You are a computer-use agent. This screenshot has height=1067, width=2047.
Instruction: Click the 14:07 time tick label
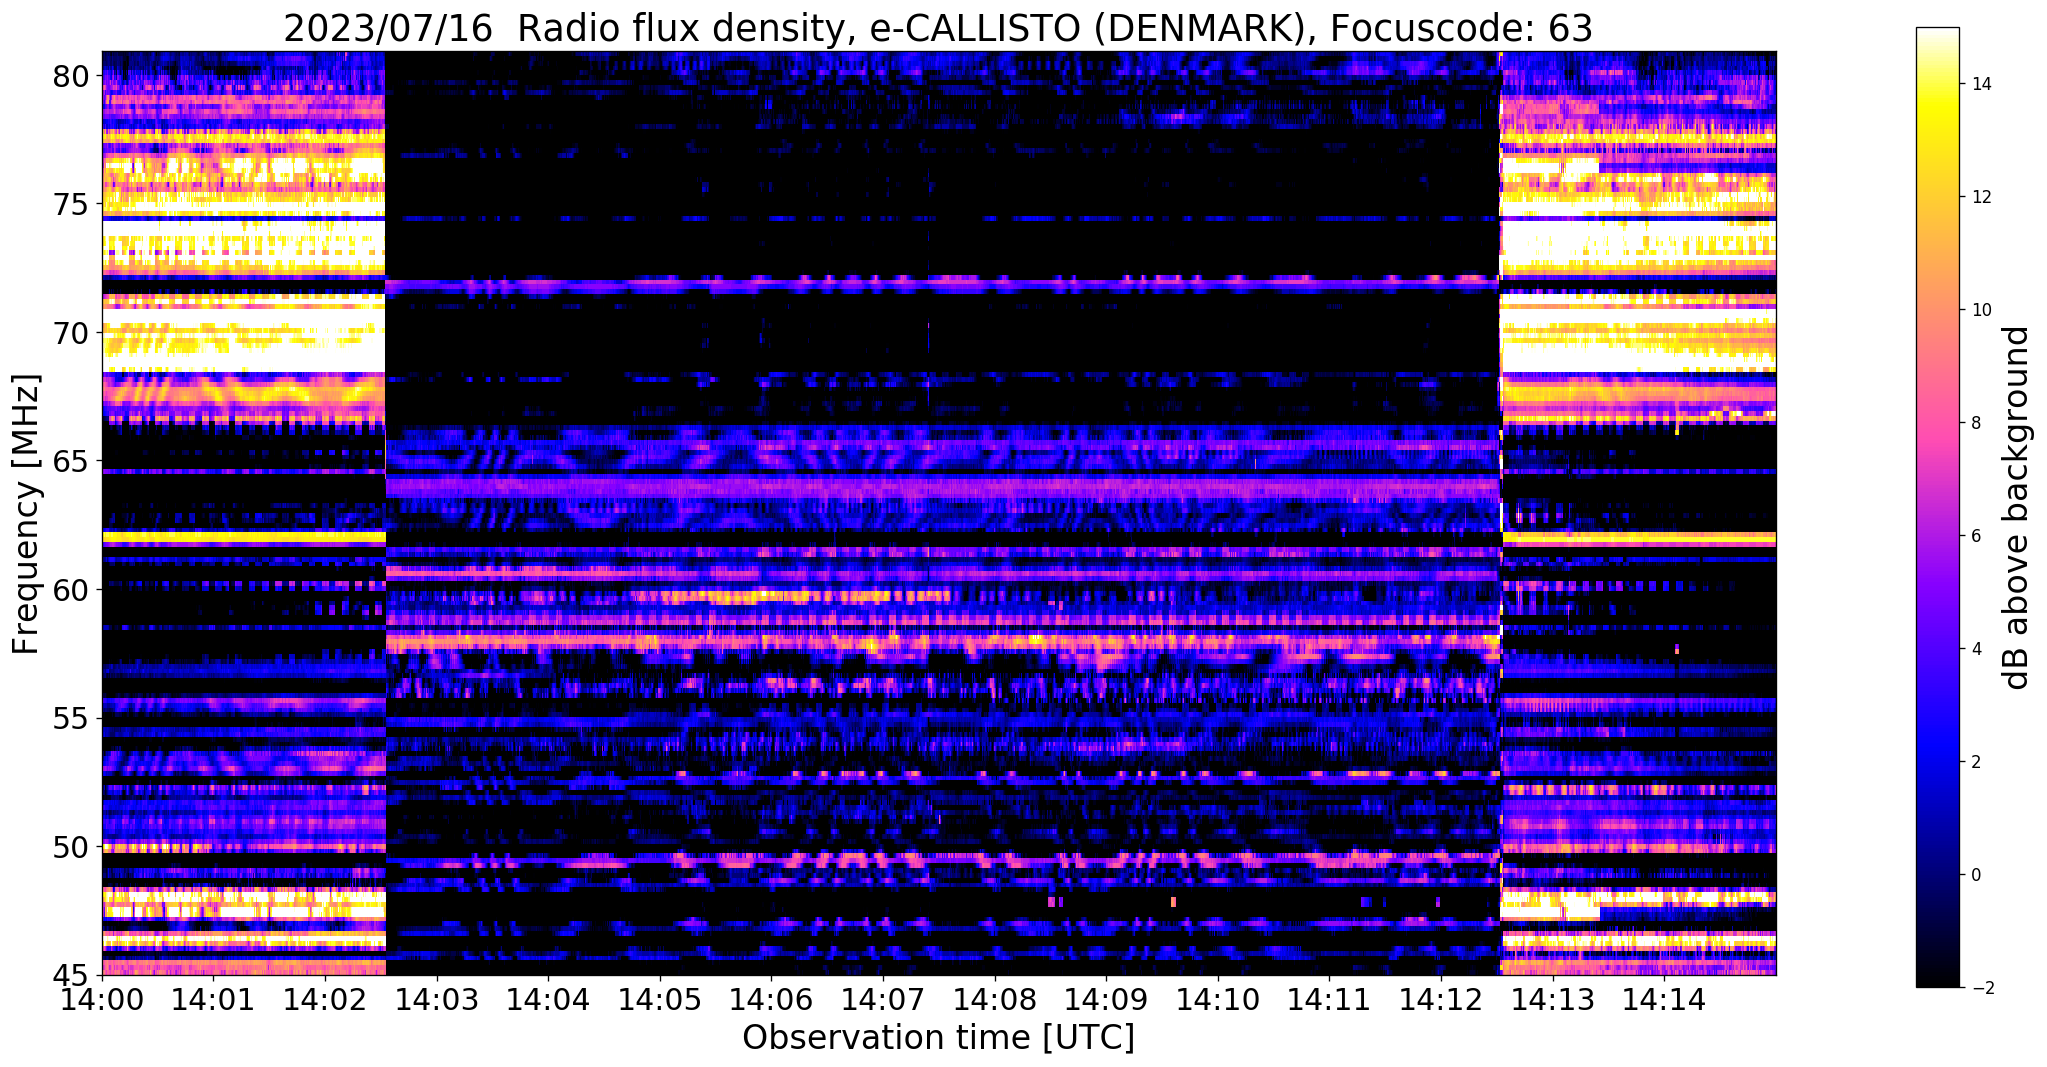pyautogui.click(x=883, y=998)
